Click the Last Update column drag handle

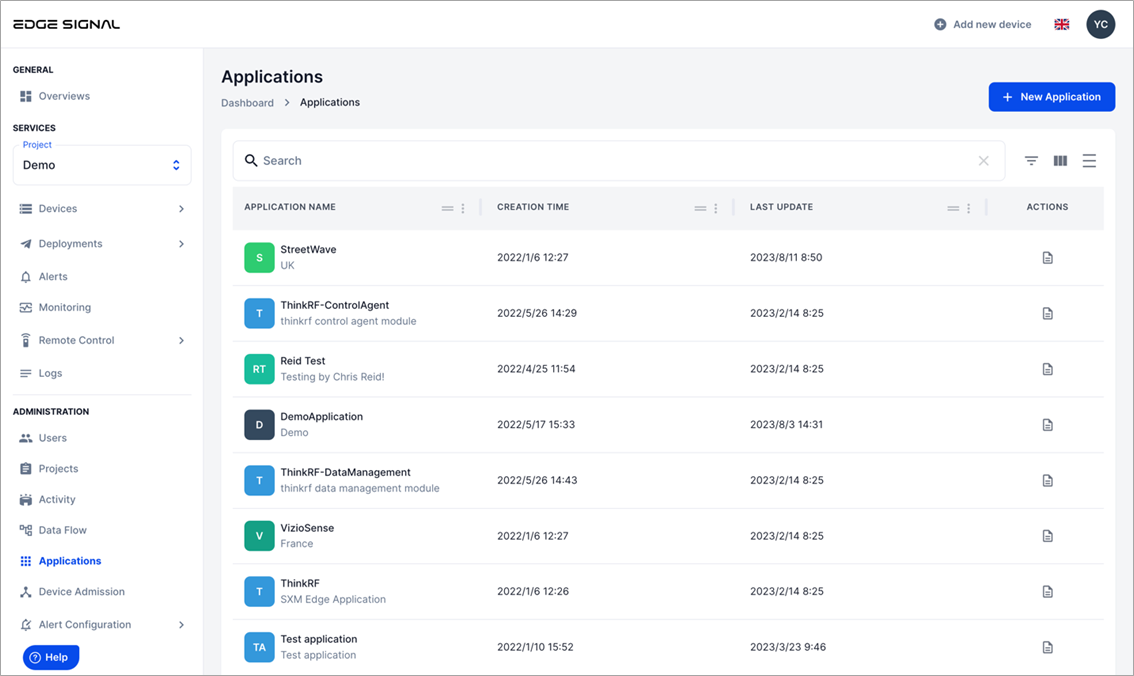point(953,208)
